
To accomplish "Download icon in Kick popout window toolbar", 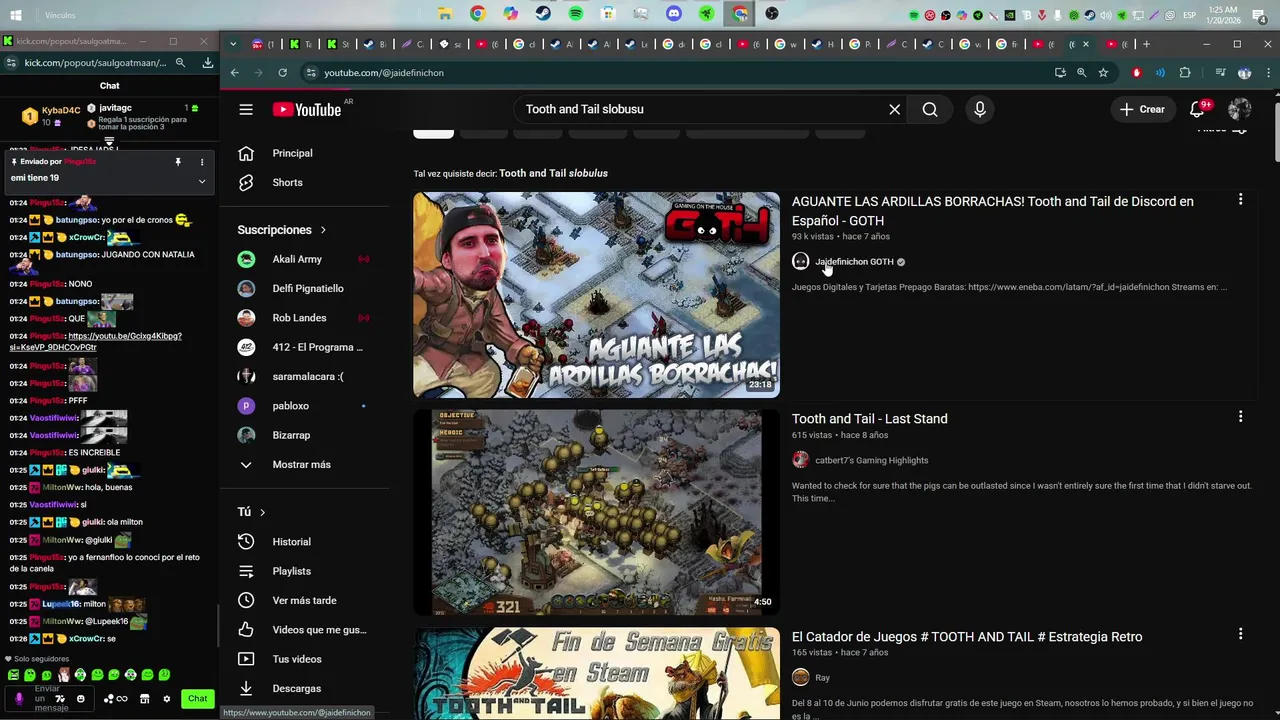I will [x=207, y=62].
